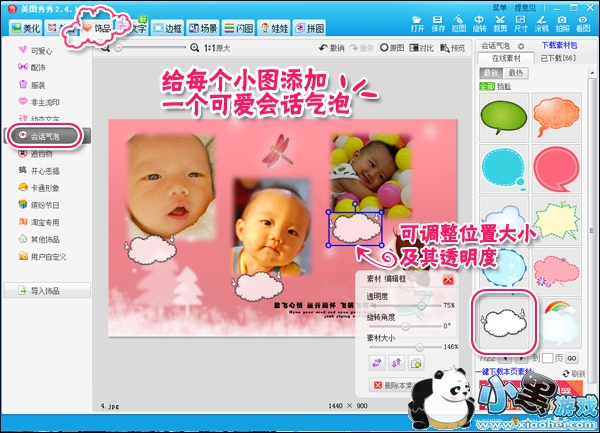
Task: Switch to the 已下载 tab
Action: [558, 58]
